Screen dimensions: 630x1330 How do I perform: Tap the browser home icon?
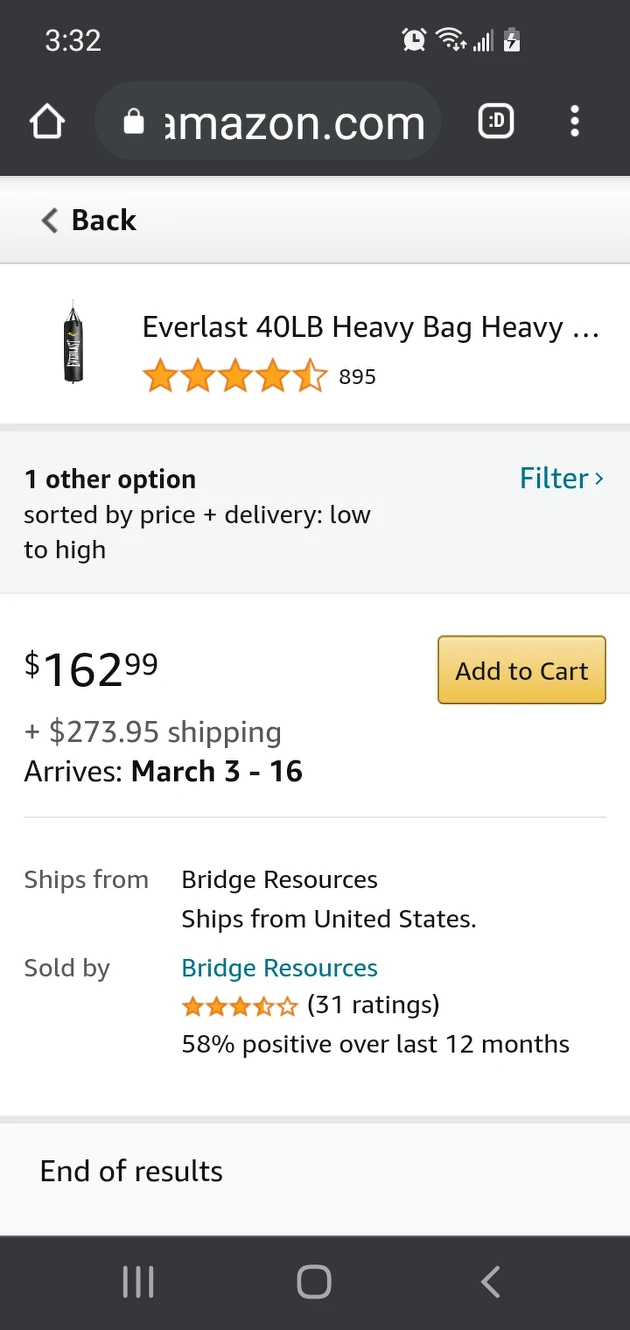[47, 122]
